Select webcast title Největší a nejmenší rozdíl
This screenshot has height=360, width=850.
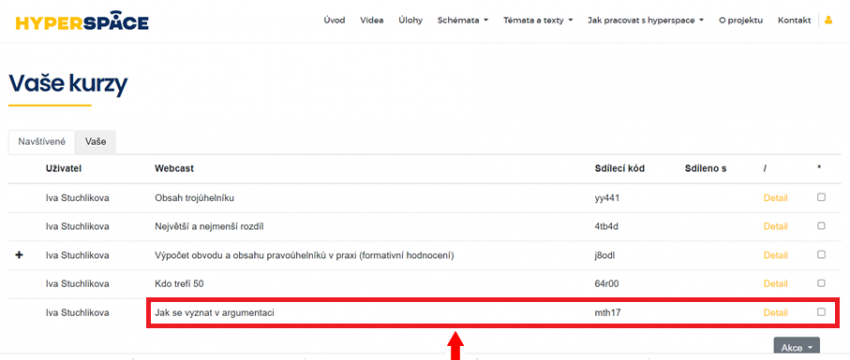pos(209,226)
